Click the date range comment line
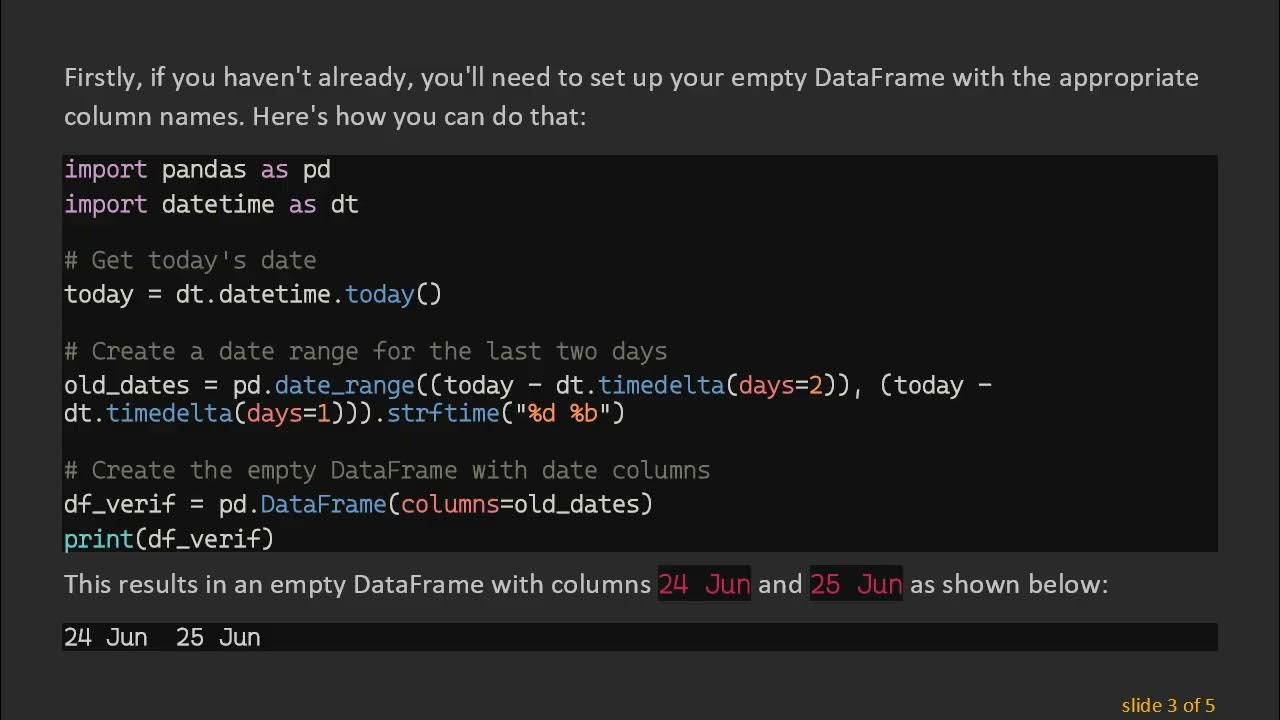The height and width of the screenshot is (720, 1280). coord(365,352)
